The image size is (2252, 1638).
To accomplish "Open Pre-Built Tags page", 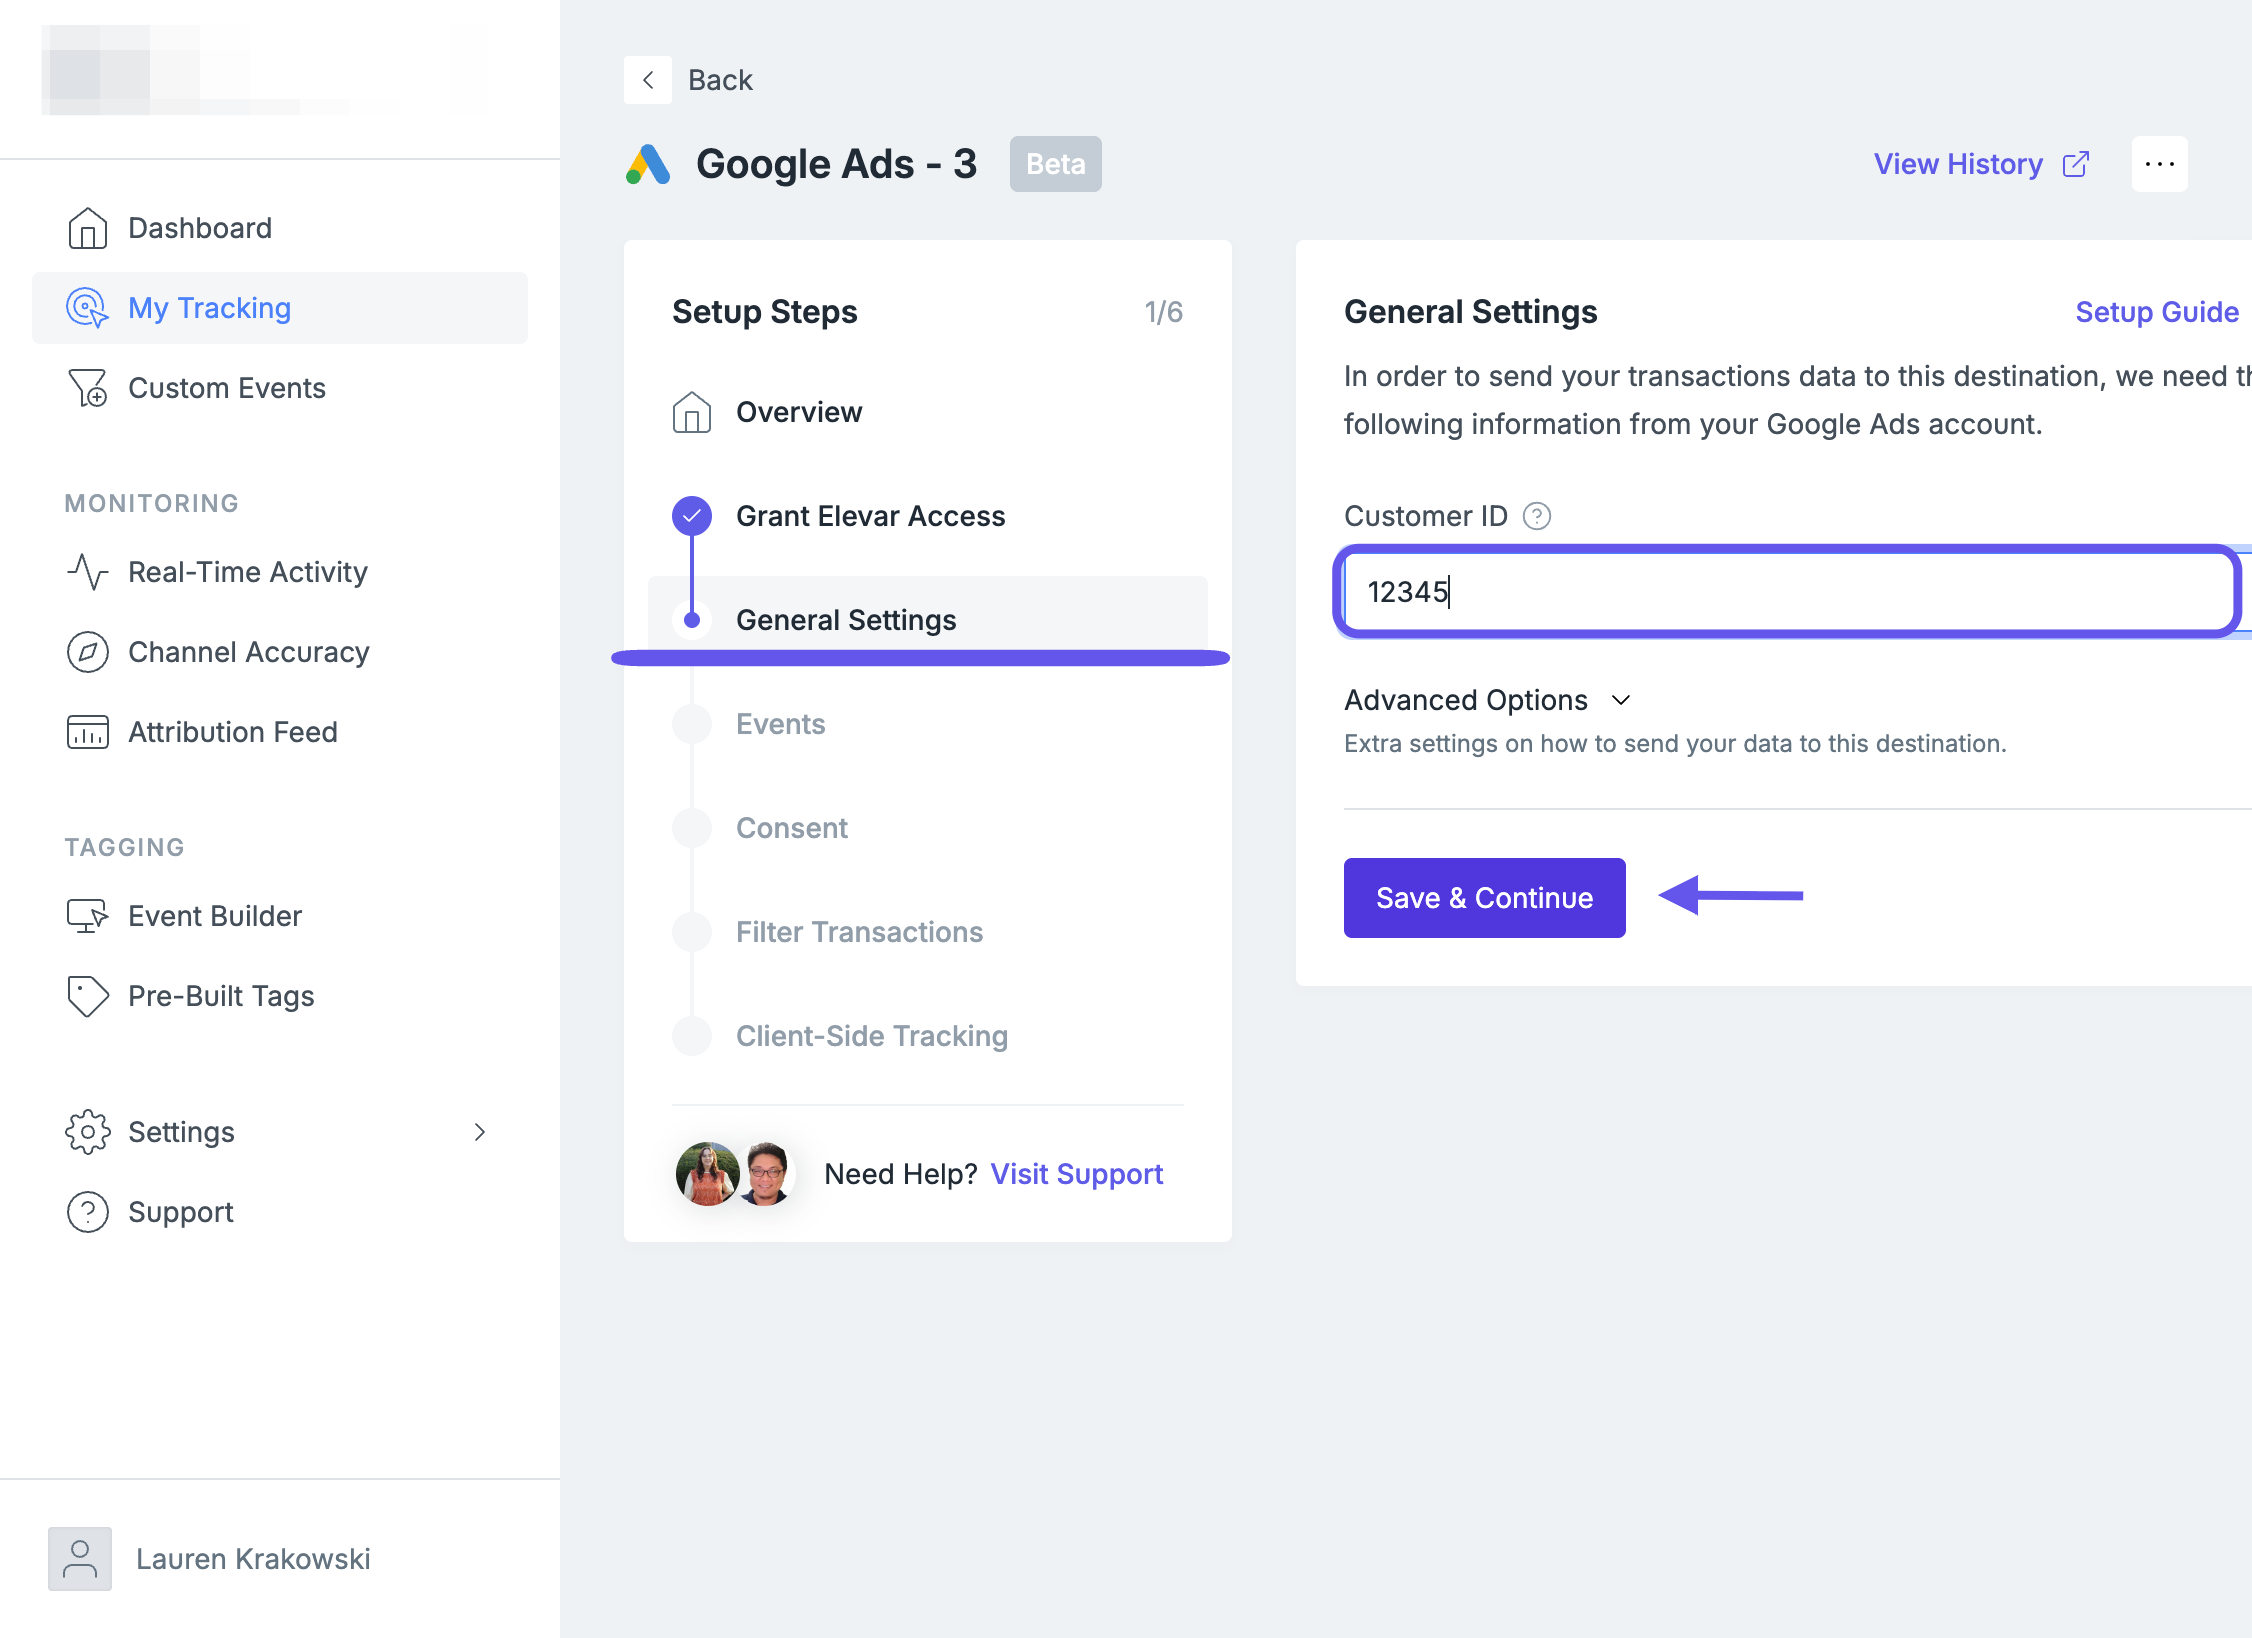I will 280,996.
